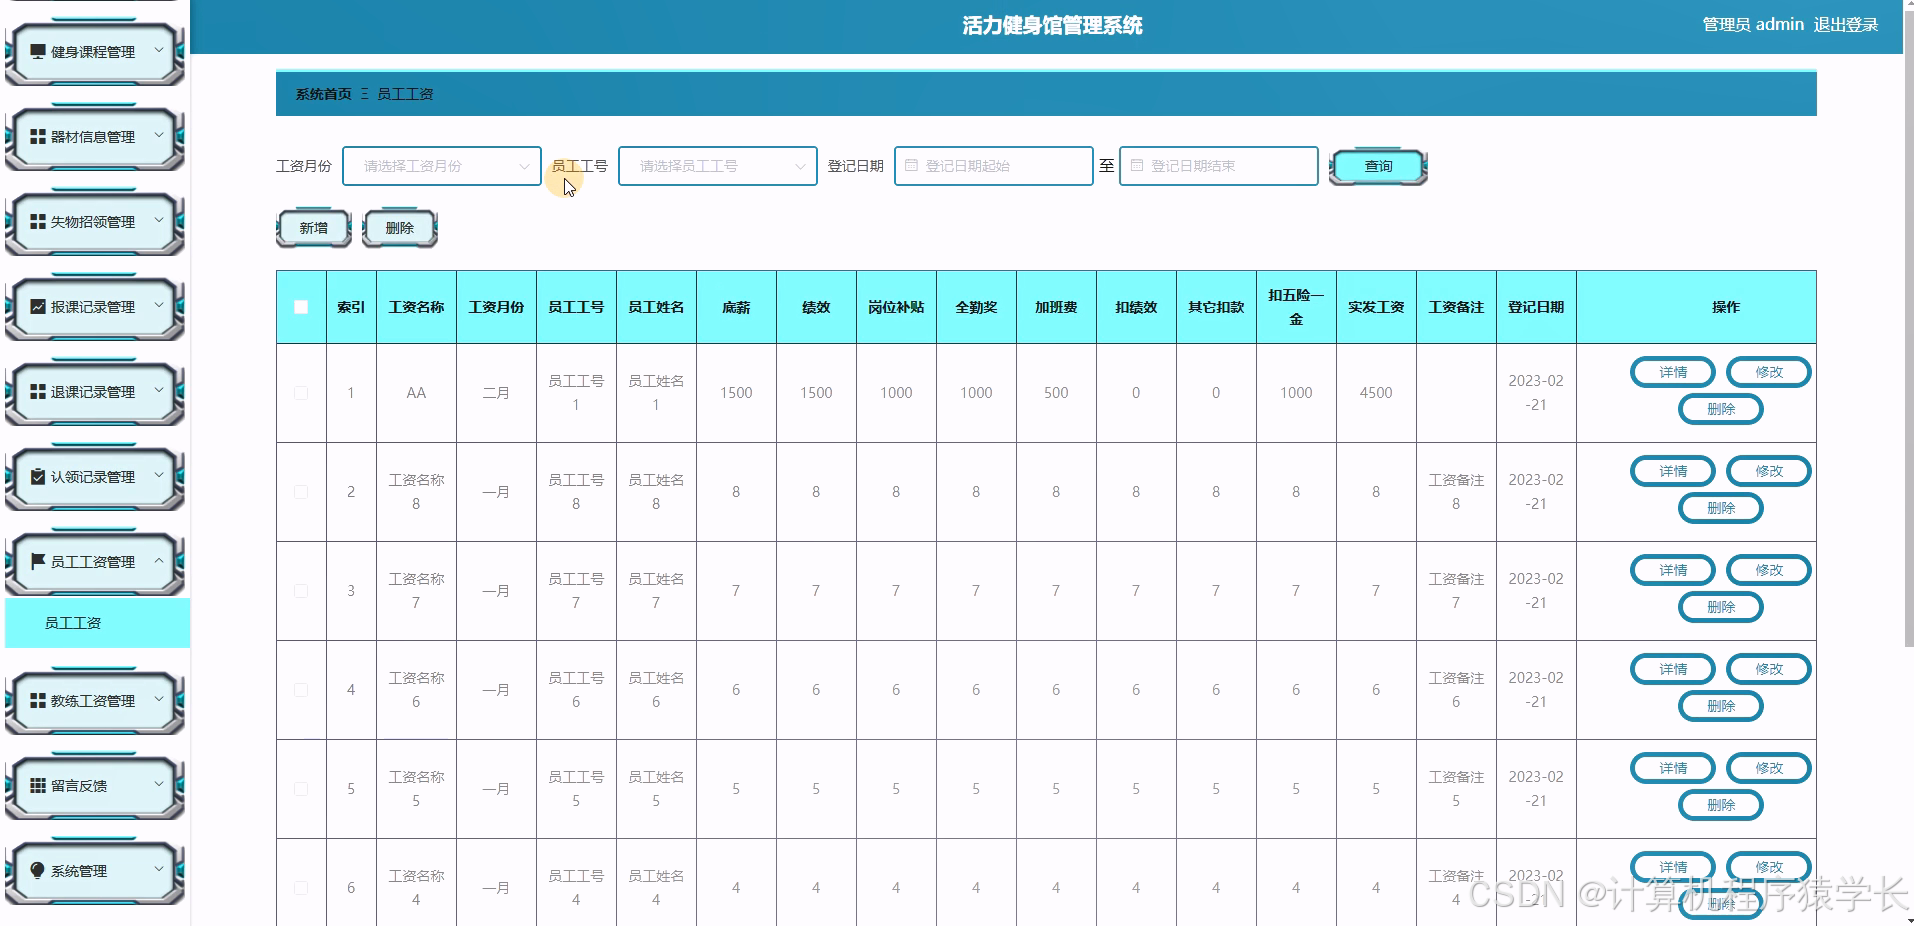Check the checkbox for row 1 (AA)

click(x=301, y=393)
